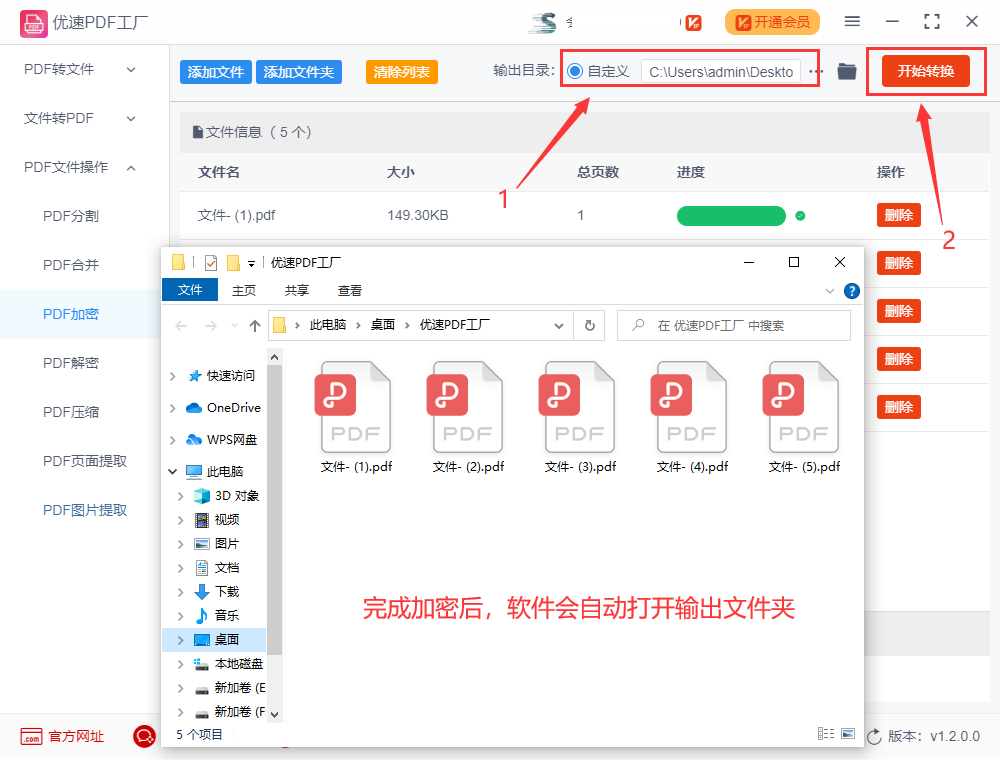The height and width of the screenshot is (760, 1000).
Task: Click the customer service chat icon at bottom
Action: [x=144, y=736]
